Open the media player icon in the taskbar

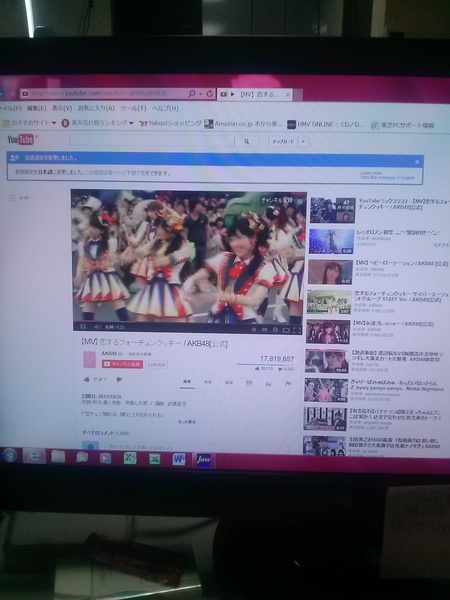click(x=105, y=457)
